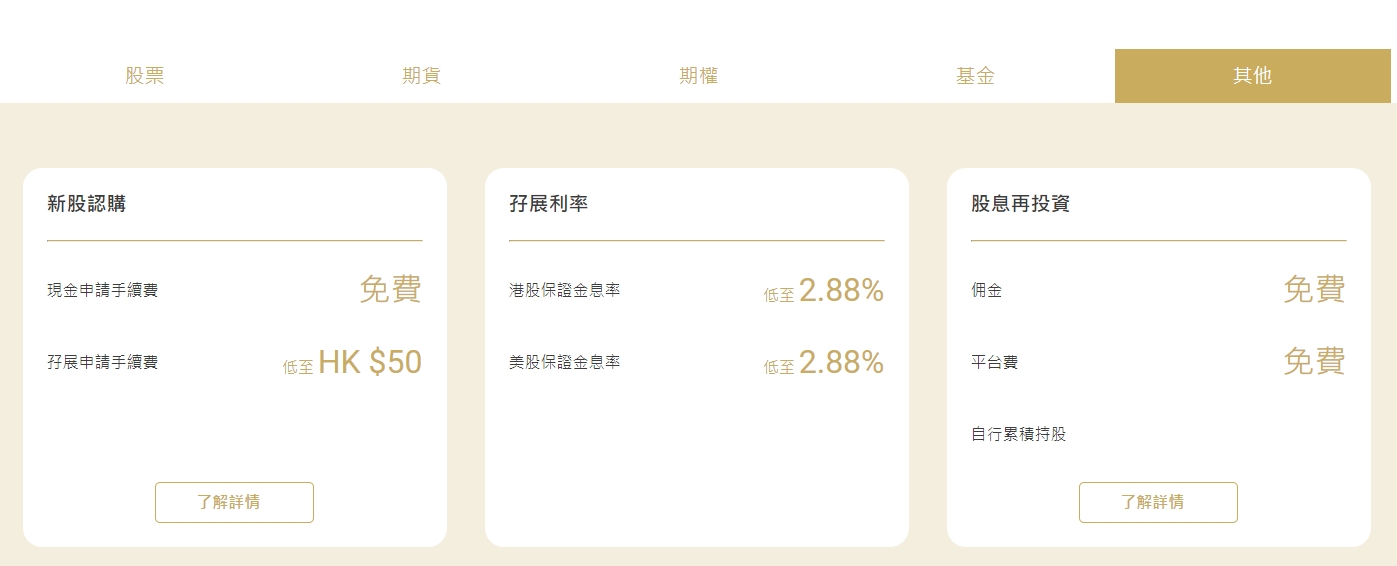Select the 平台費 label
This screenshot has height=566, width=1397.
[994, 362]
